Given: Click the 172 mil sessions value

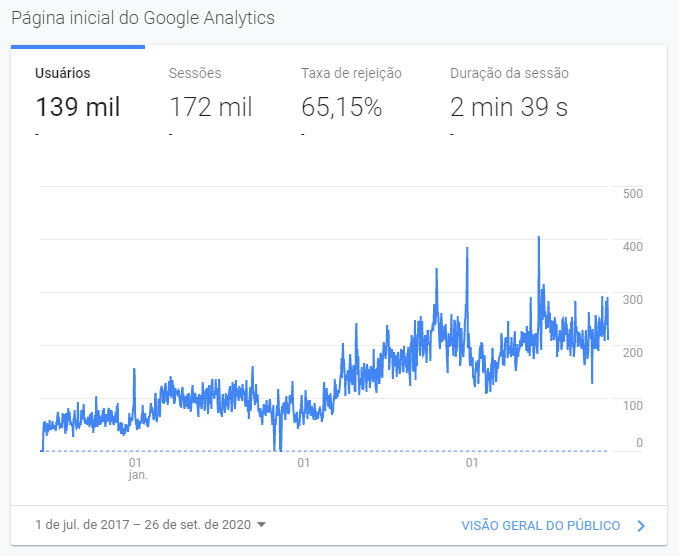Looking at the screenshot, I should 211,107.
